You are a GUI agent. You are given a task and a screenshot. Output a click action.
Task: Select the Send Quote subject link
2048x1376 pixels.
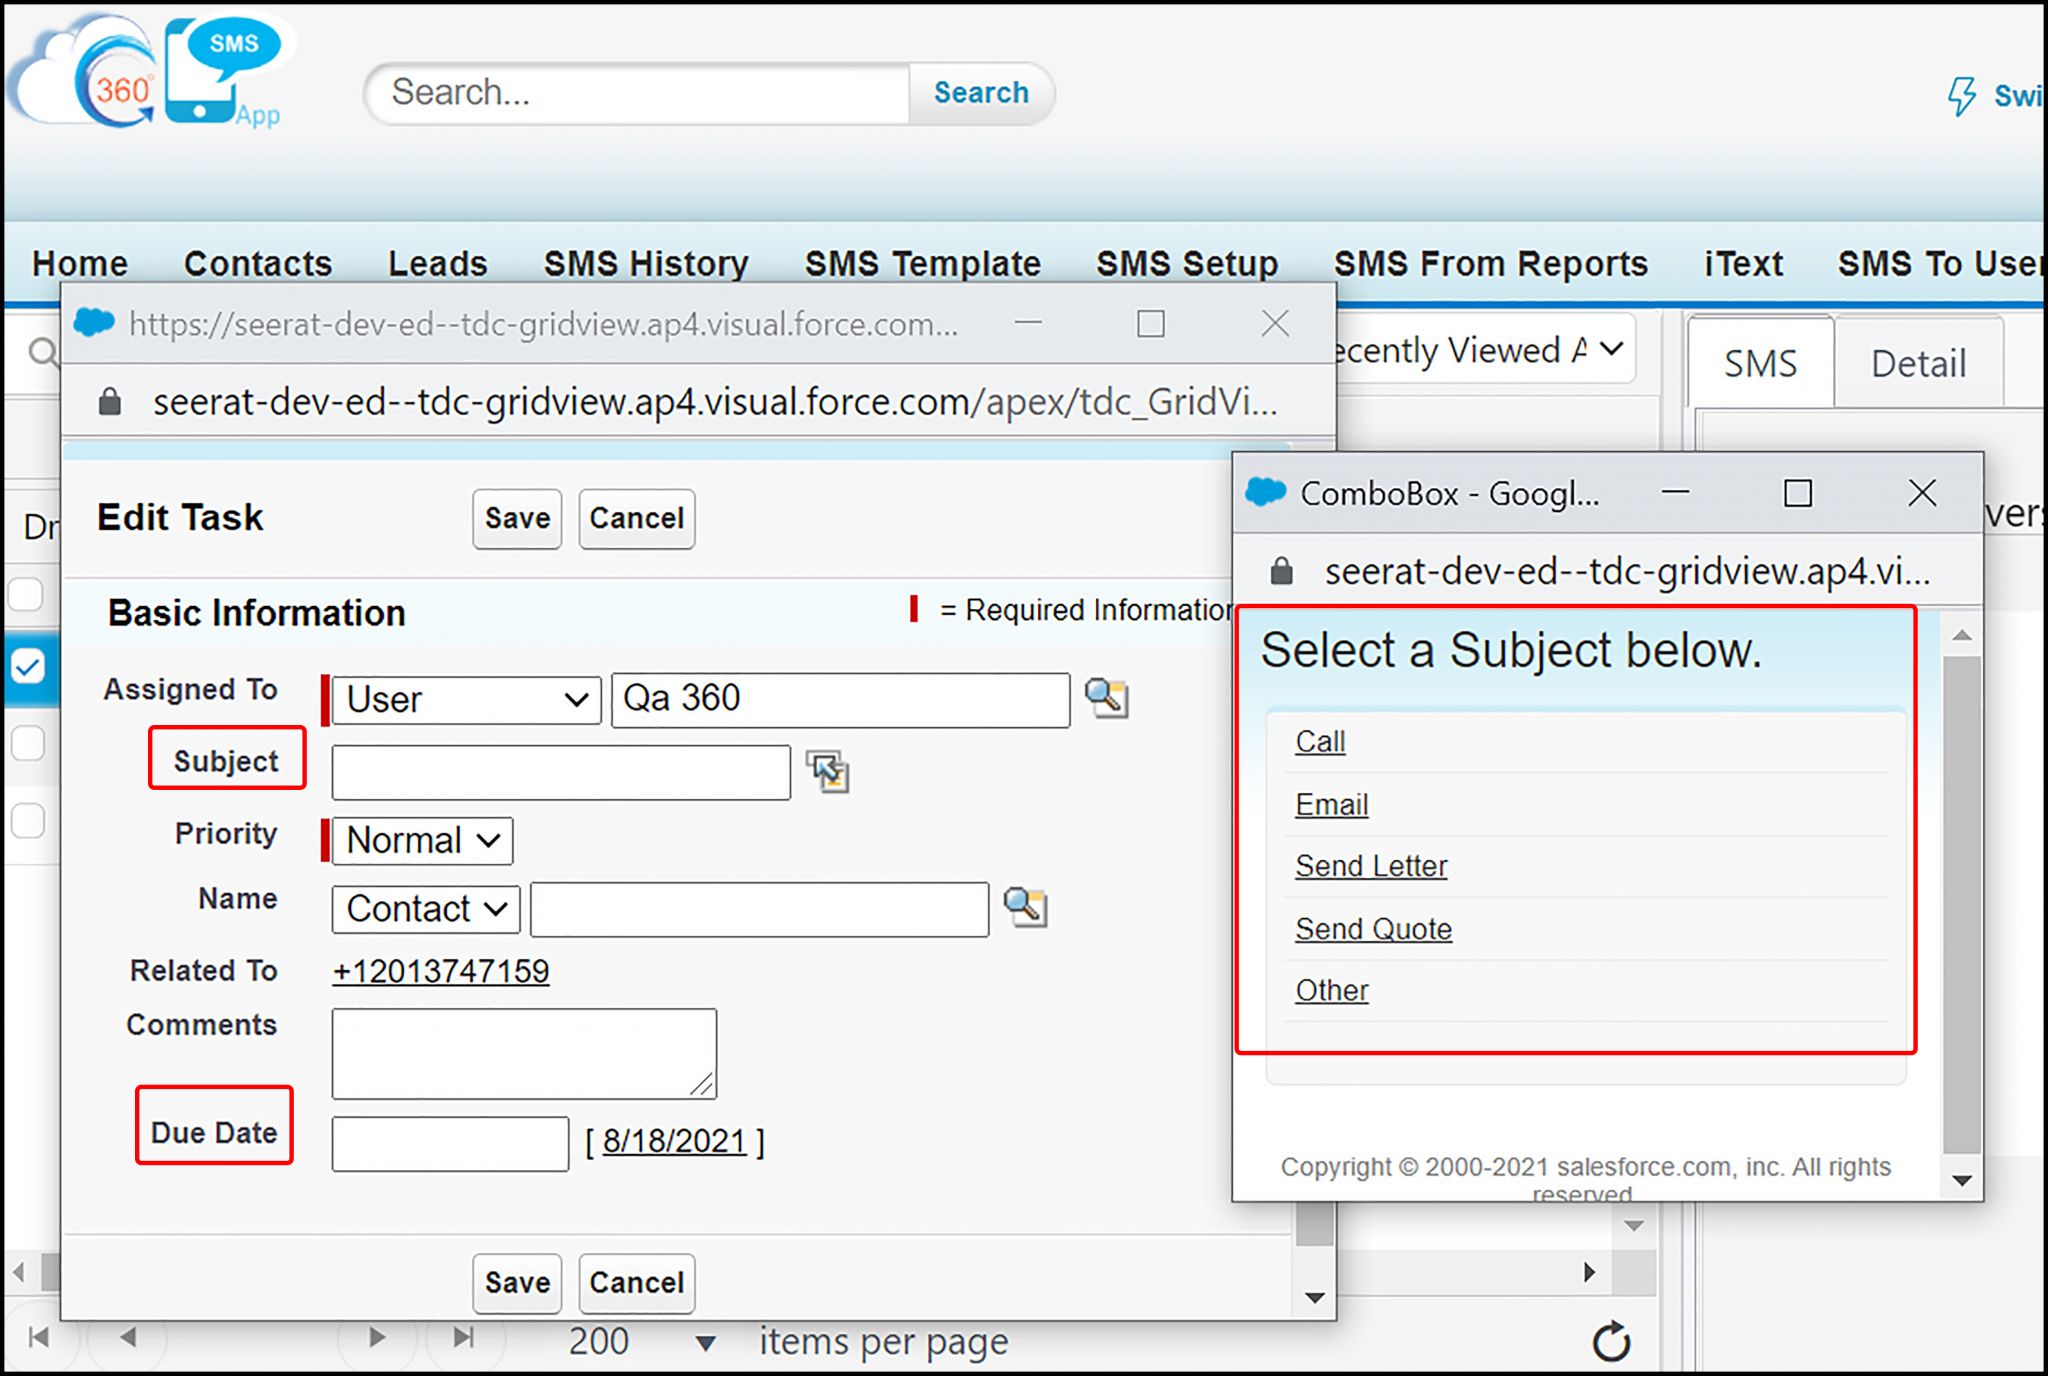(x=1373, y=929)
